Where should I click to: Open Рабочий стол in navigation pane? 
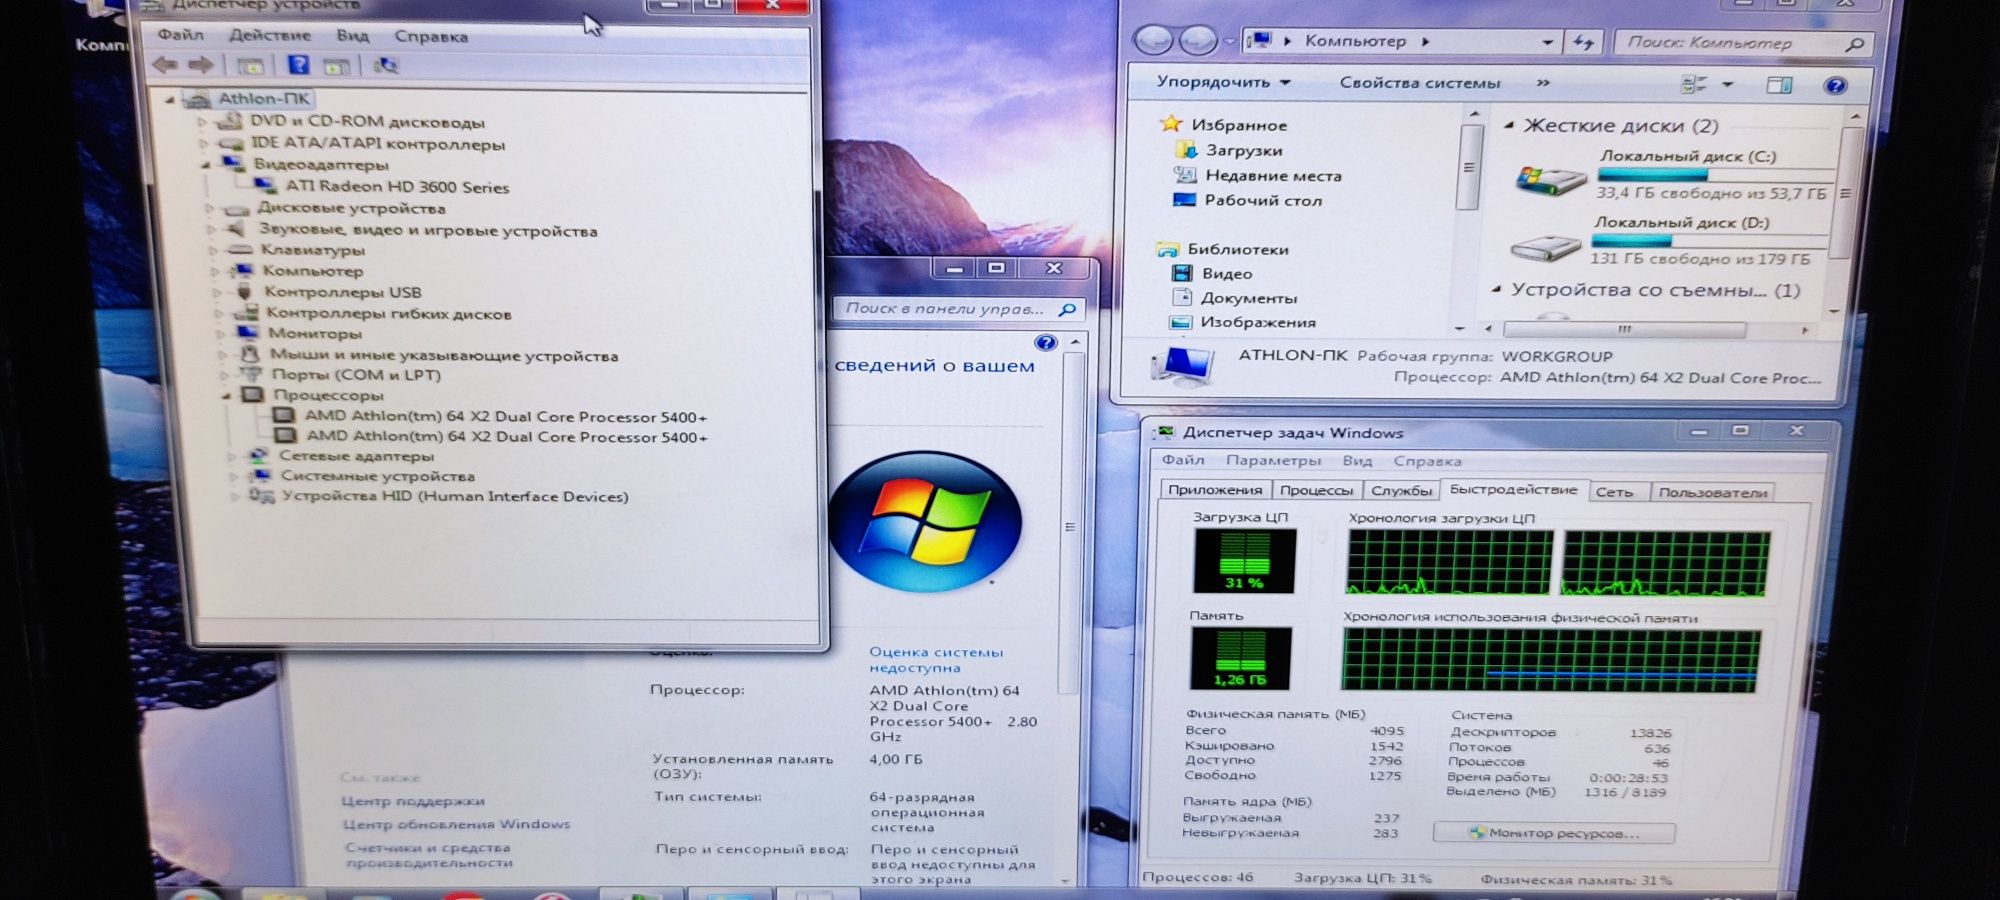[1263, 201]
